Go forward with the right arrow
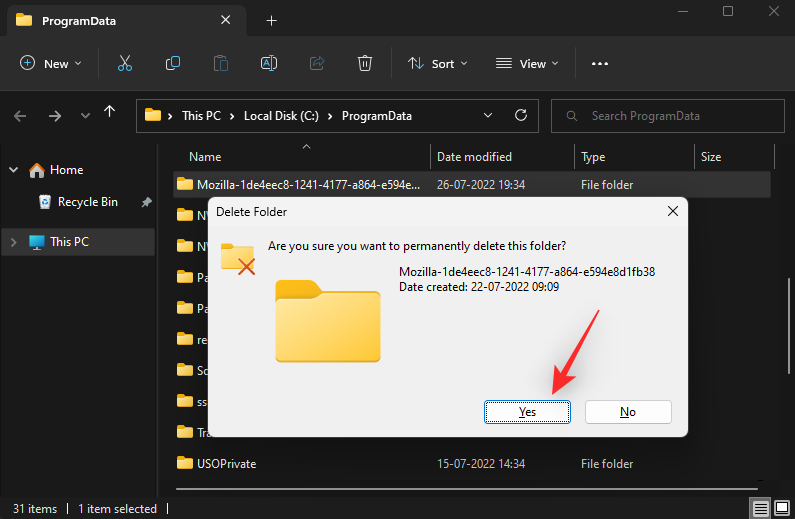795x519 pixels. click(x=55, y=116)
